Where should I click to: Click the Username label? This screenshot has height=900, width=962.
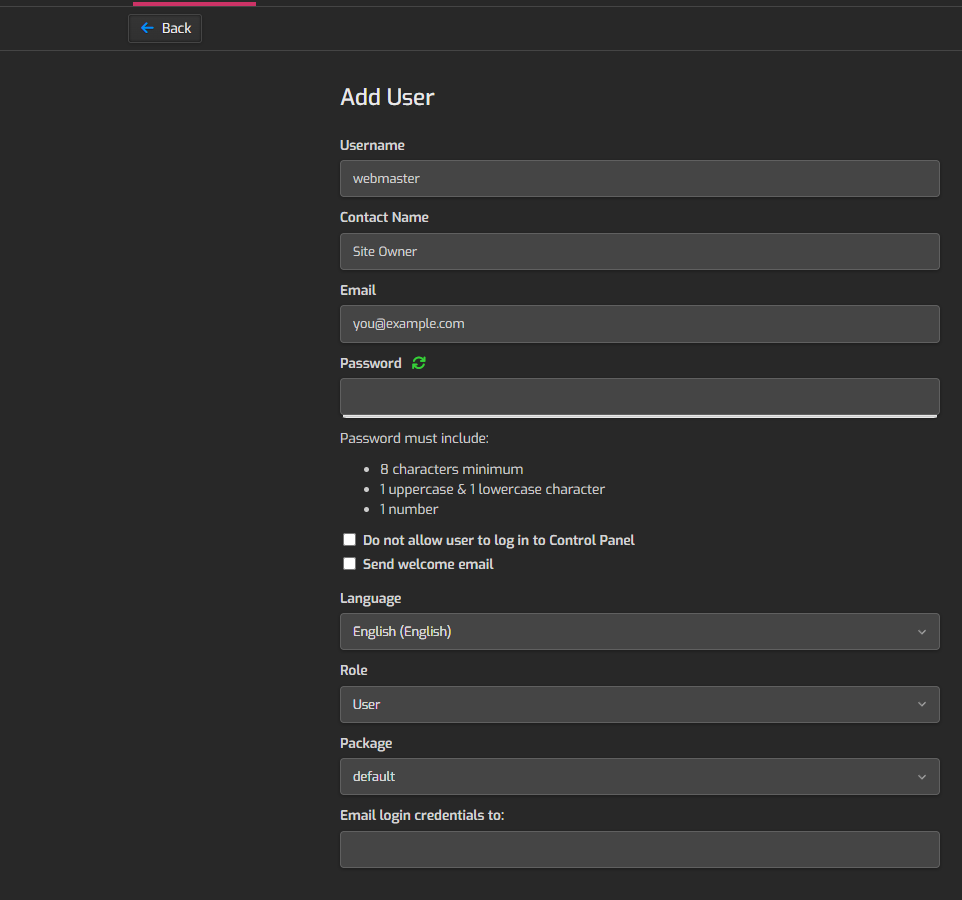pos(372,145)
